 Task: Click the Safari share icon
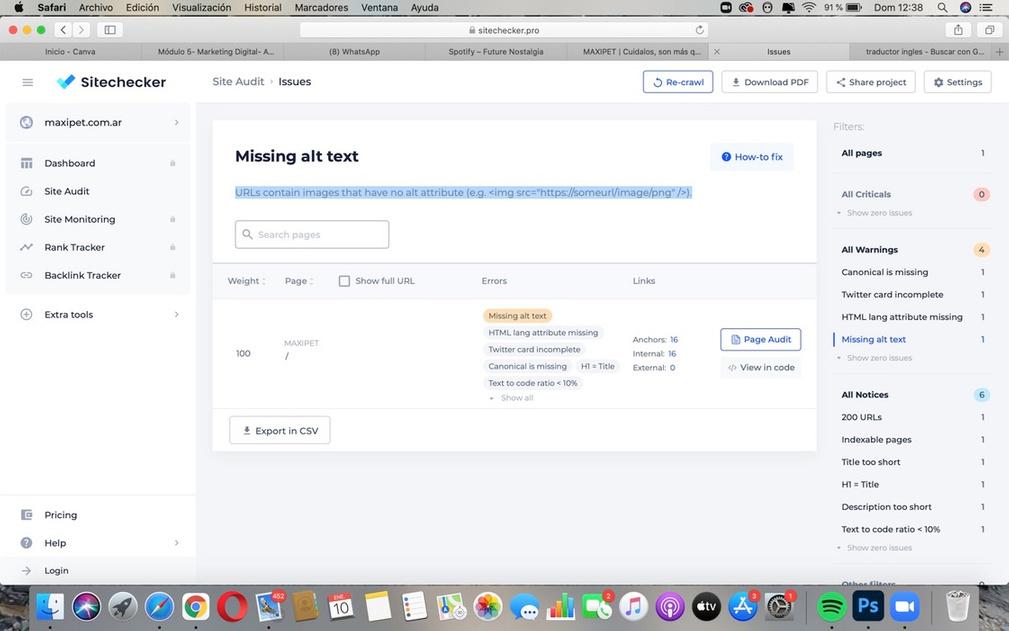[958, 30]
